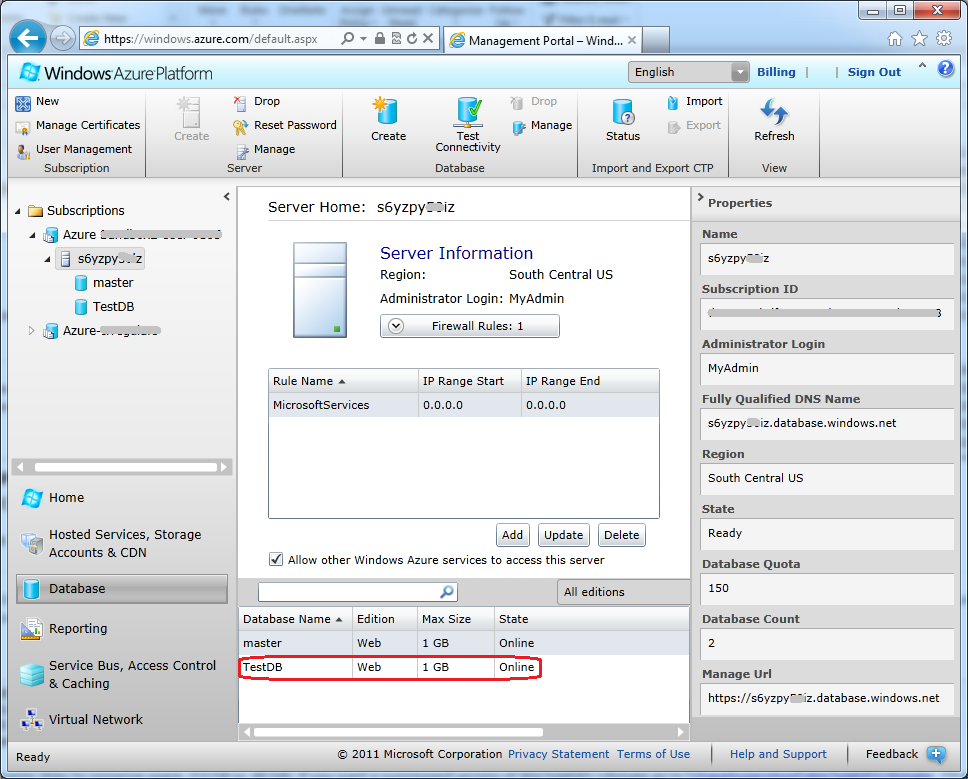Click Reset Password for the server
Viewport: 968px width, 779px height.
(x=285, y=125)
